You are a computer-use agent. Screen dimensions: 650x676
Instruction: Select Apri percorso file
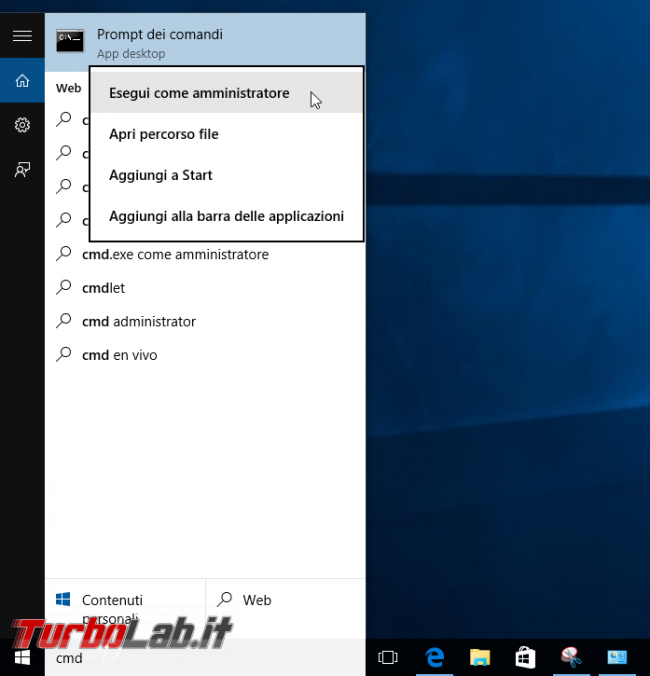point(226,134)
